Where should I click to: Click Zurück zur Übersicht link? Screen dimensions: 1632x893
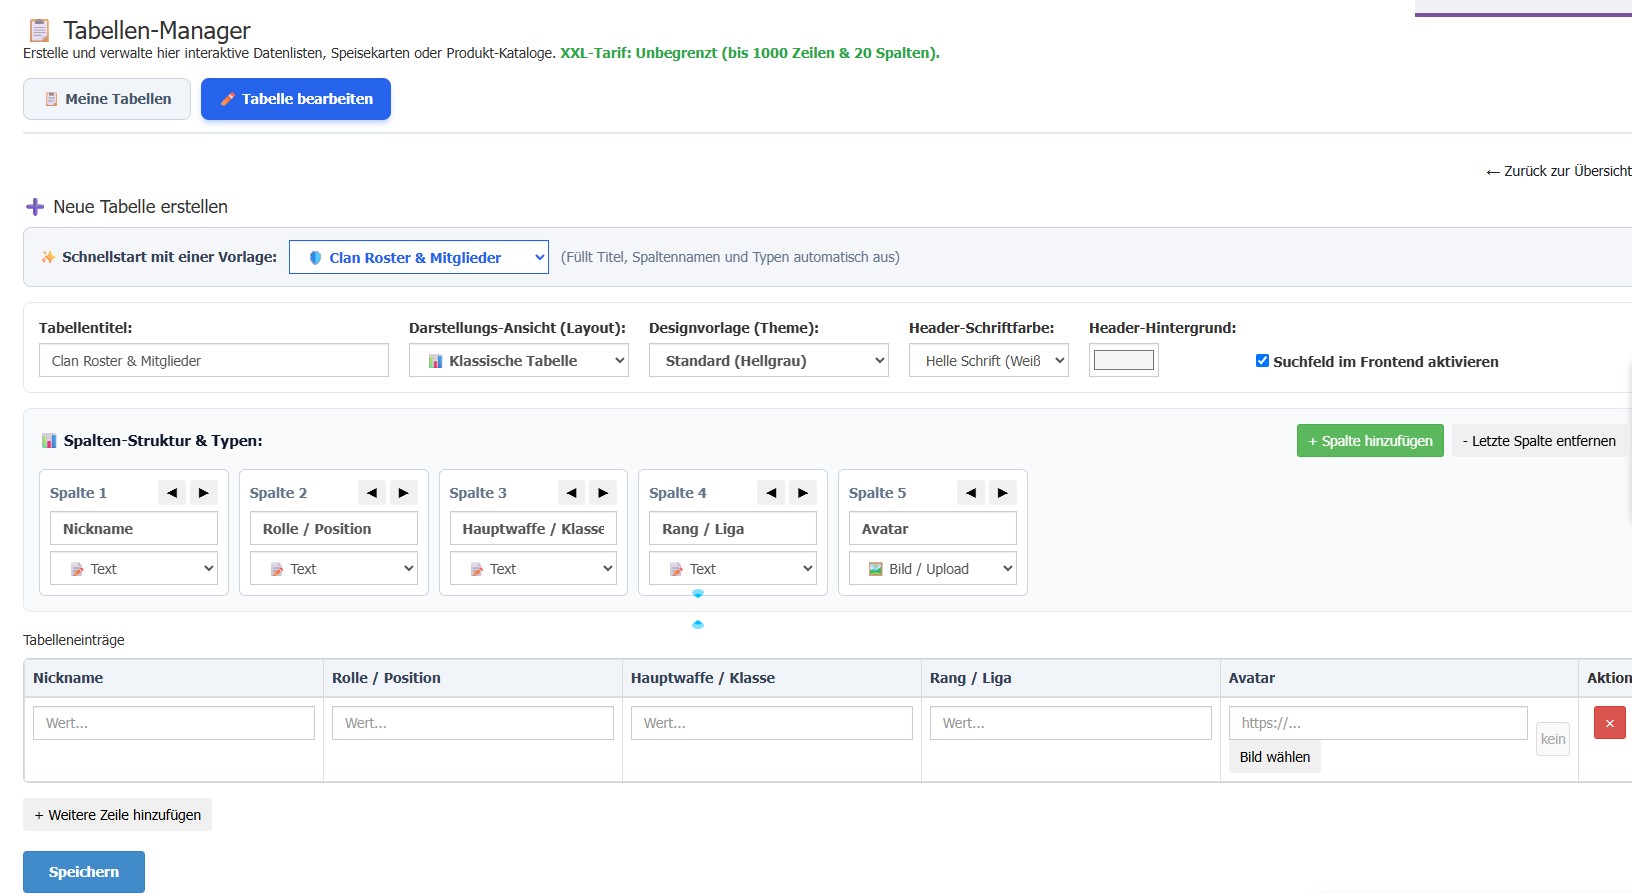click(x=1558, y=171)
